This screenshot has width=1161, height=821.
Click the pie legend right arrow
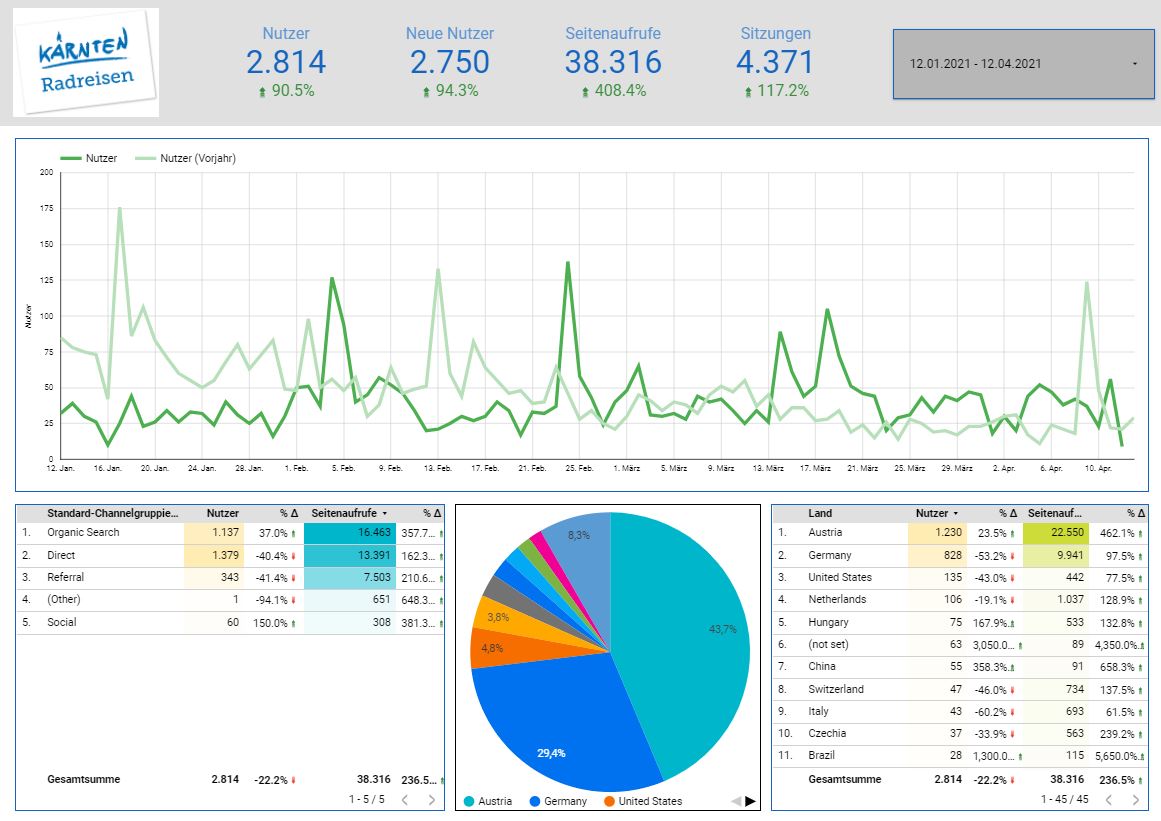click(x=751, y=801)
